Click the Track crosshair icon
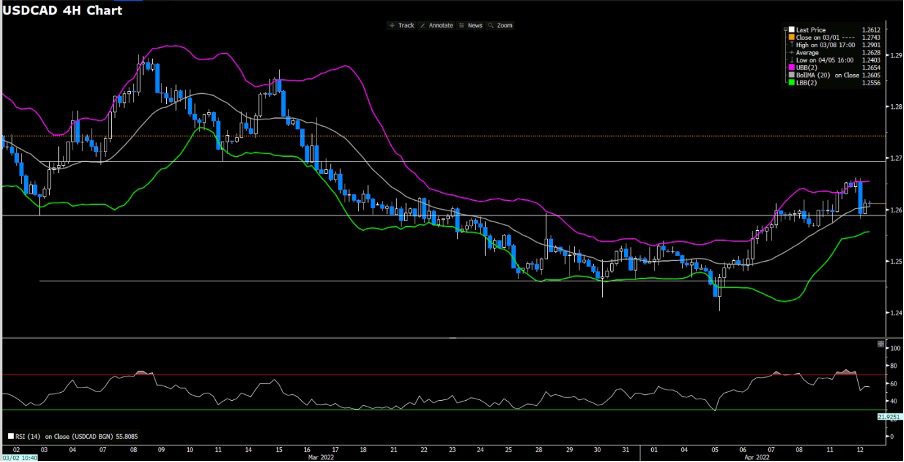Screen dimensions: 904x462 [393, 25]
